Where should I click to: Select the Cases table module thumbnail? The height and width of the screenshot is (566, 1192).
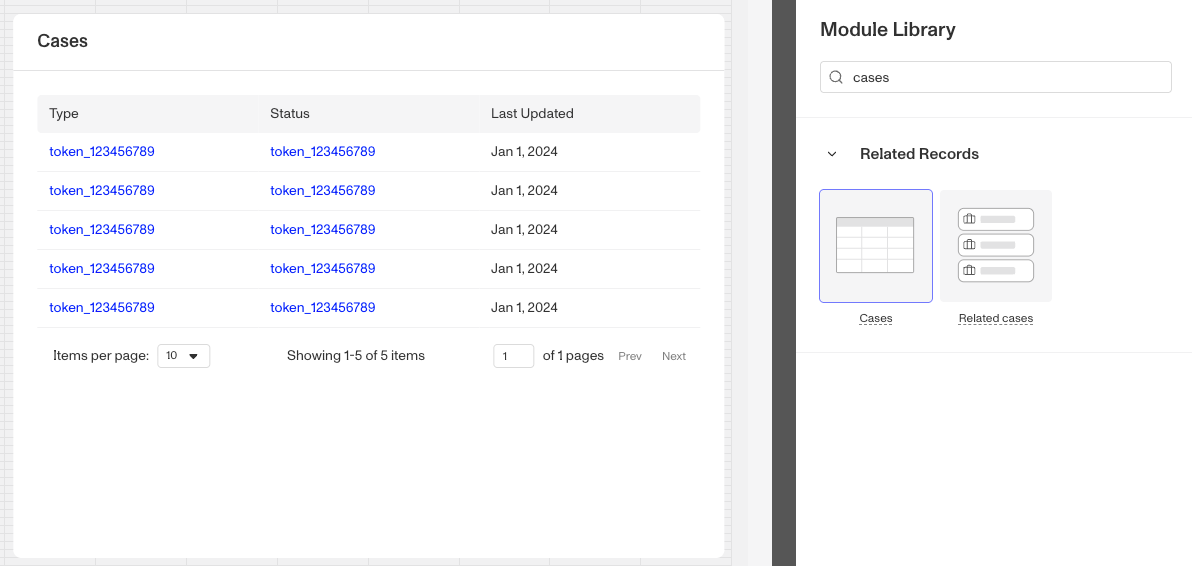coord(876,246)
